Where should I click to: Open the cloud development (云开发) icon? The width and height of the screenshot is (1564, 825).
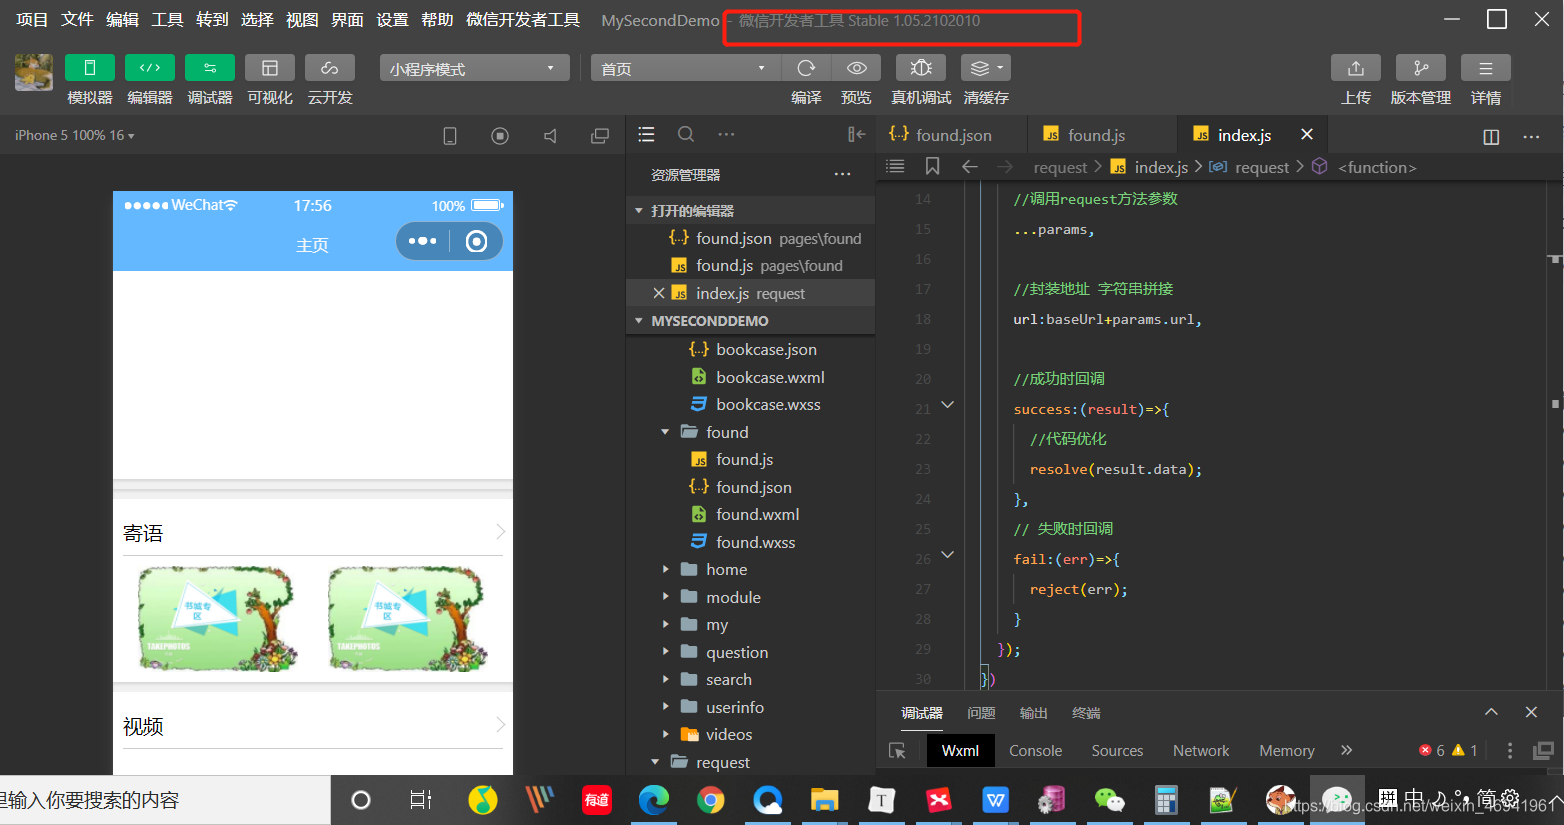point(330,68)
